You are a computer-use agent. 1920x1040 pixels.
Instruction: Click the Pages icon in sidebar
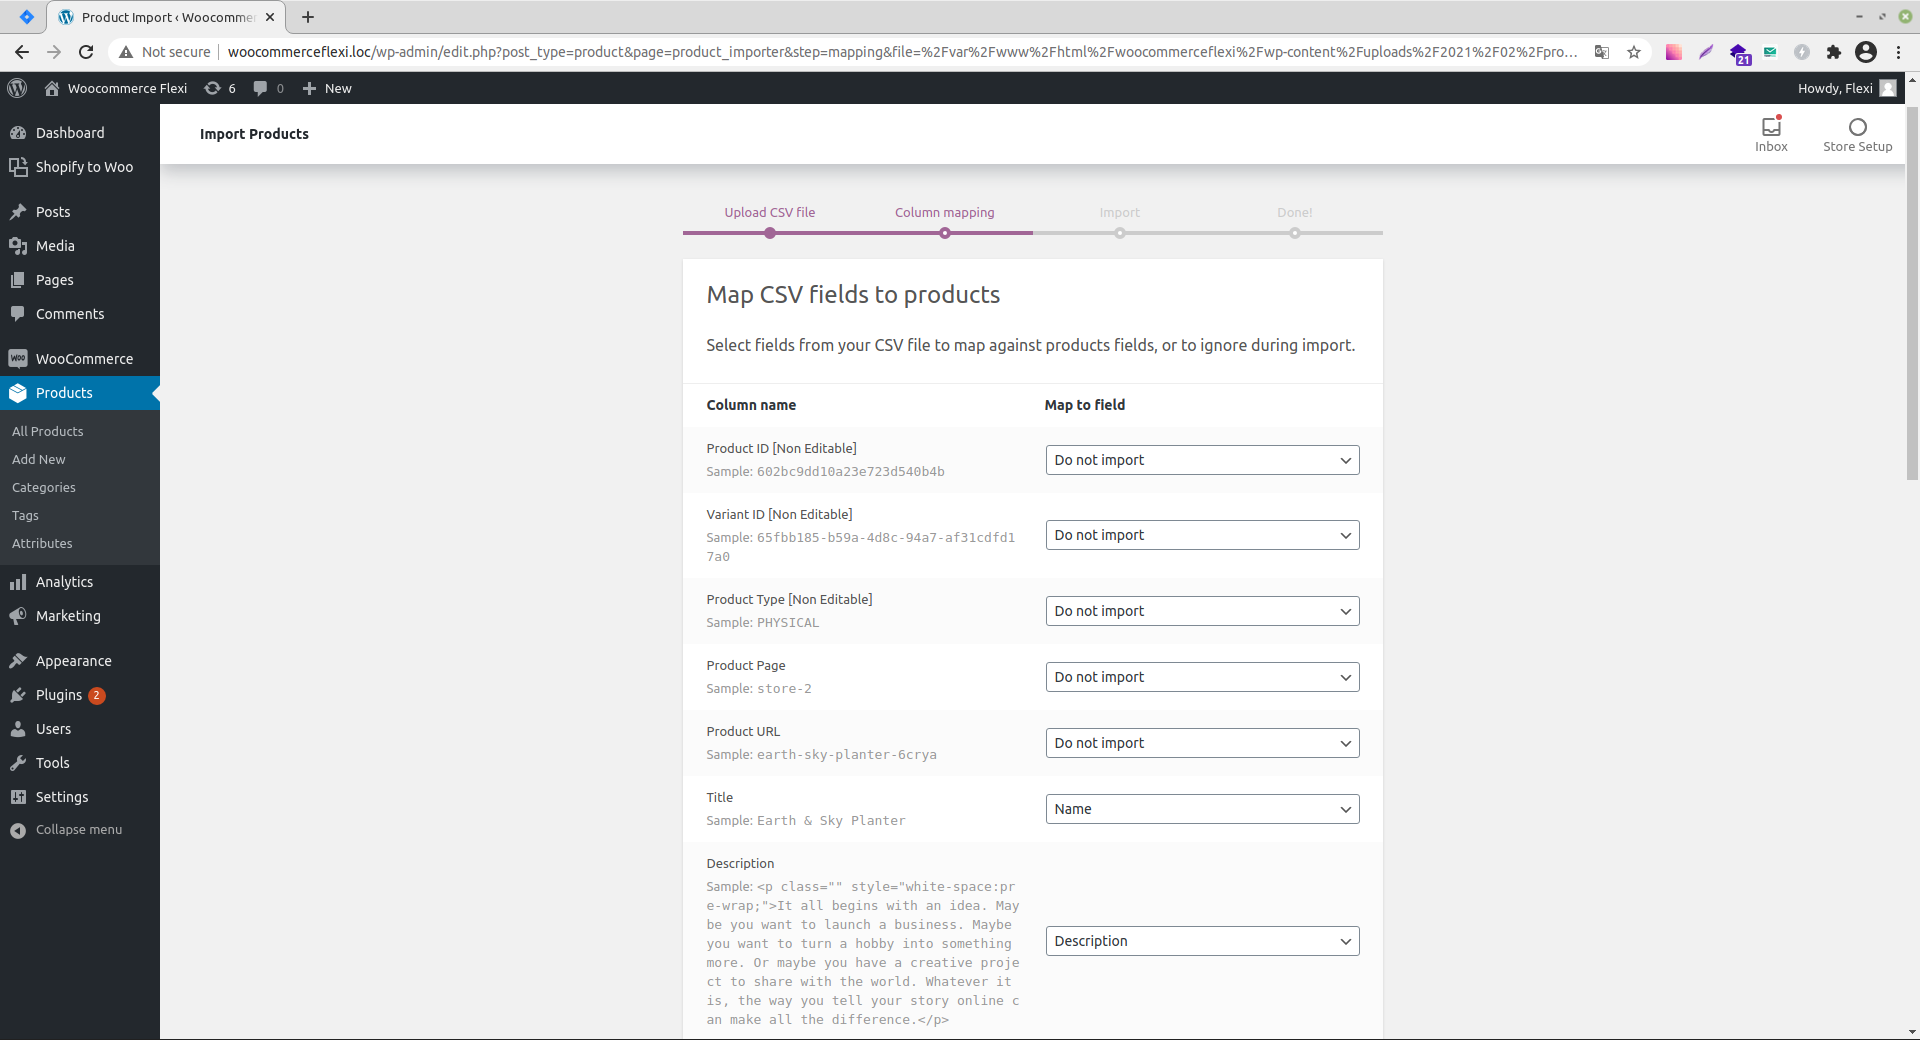(18, 280)
